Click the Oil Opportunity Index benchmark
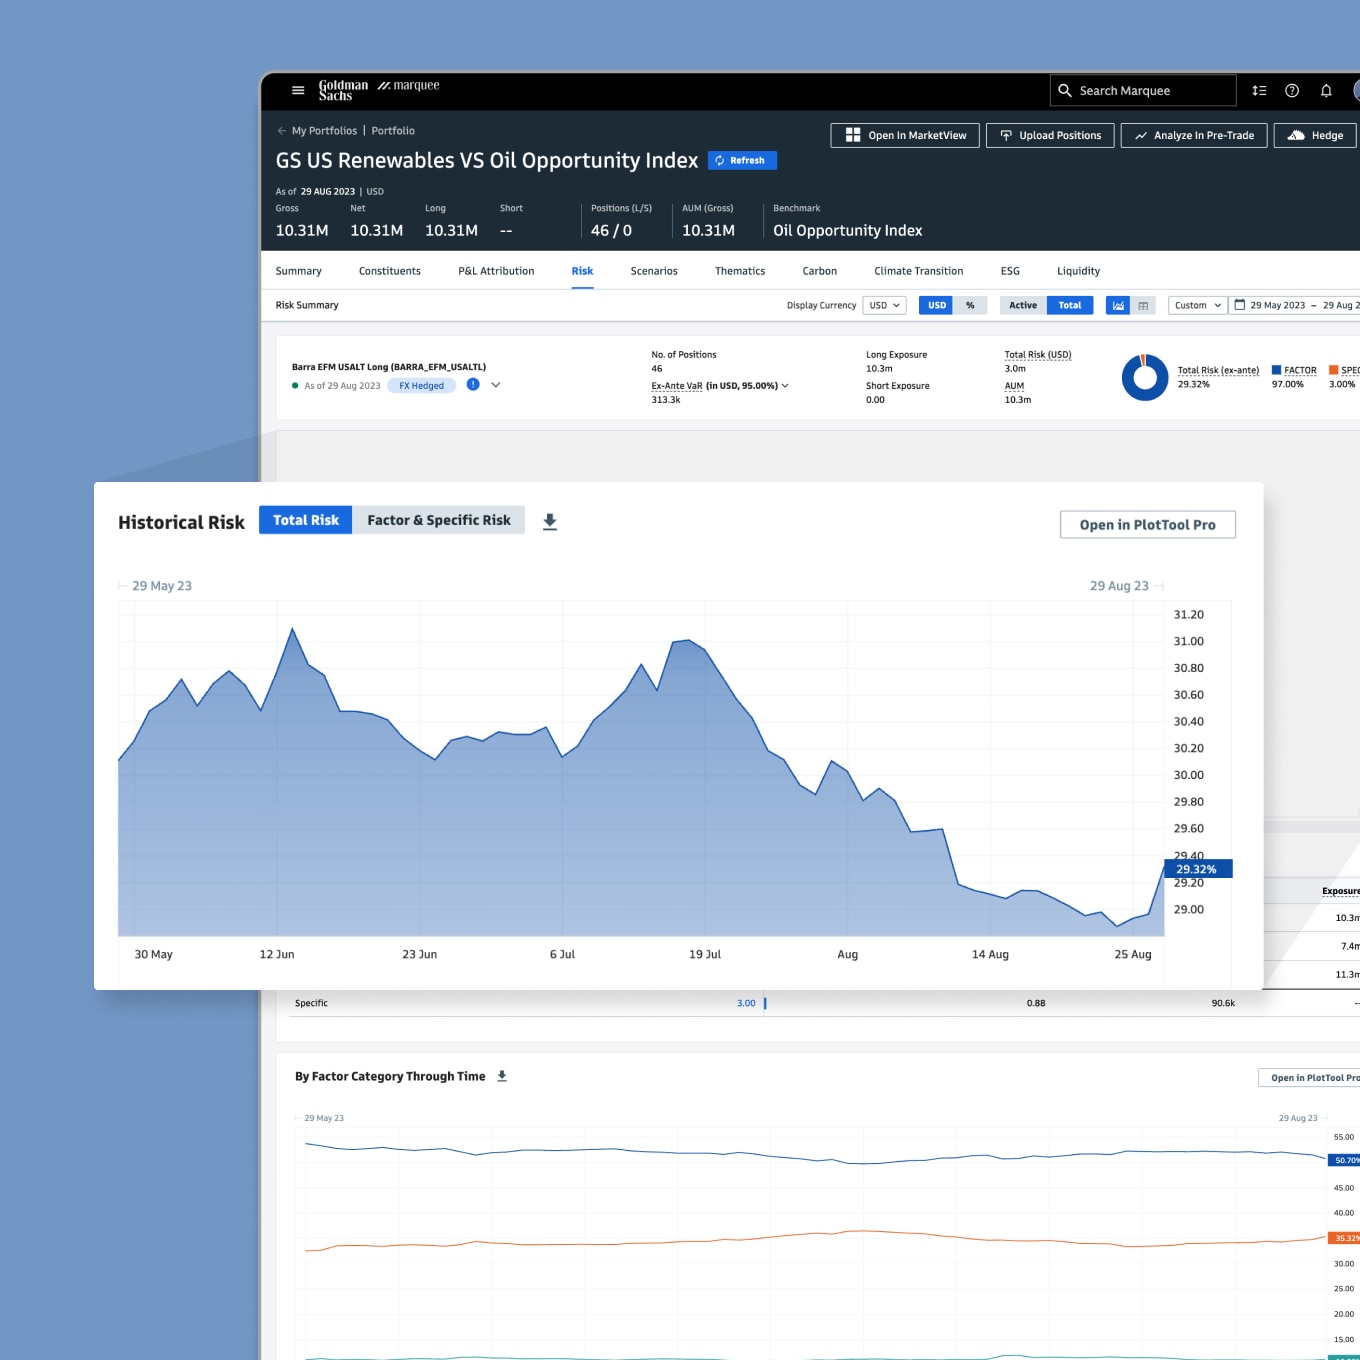 pyautogui.click(x=848, y=231)
